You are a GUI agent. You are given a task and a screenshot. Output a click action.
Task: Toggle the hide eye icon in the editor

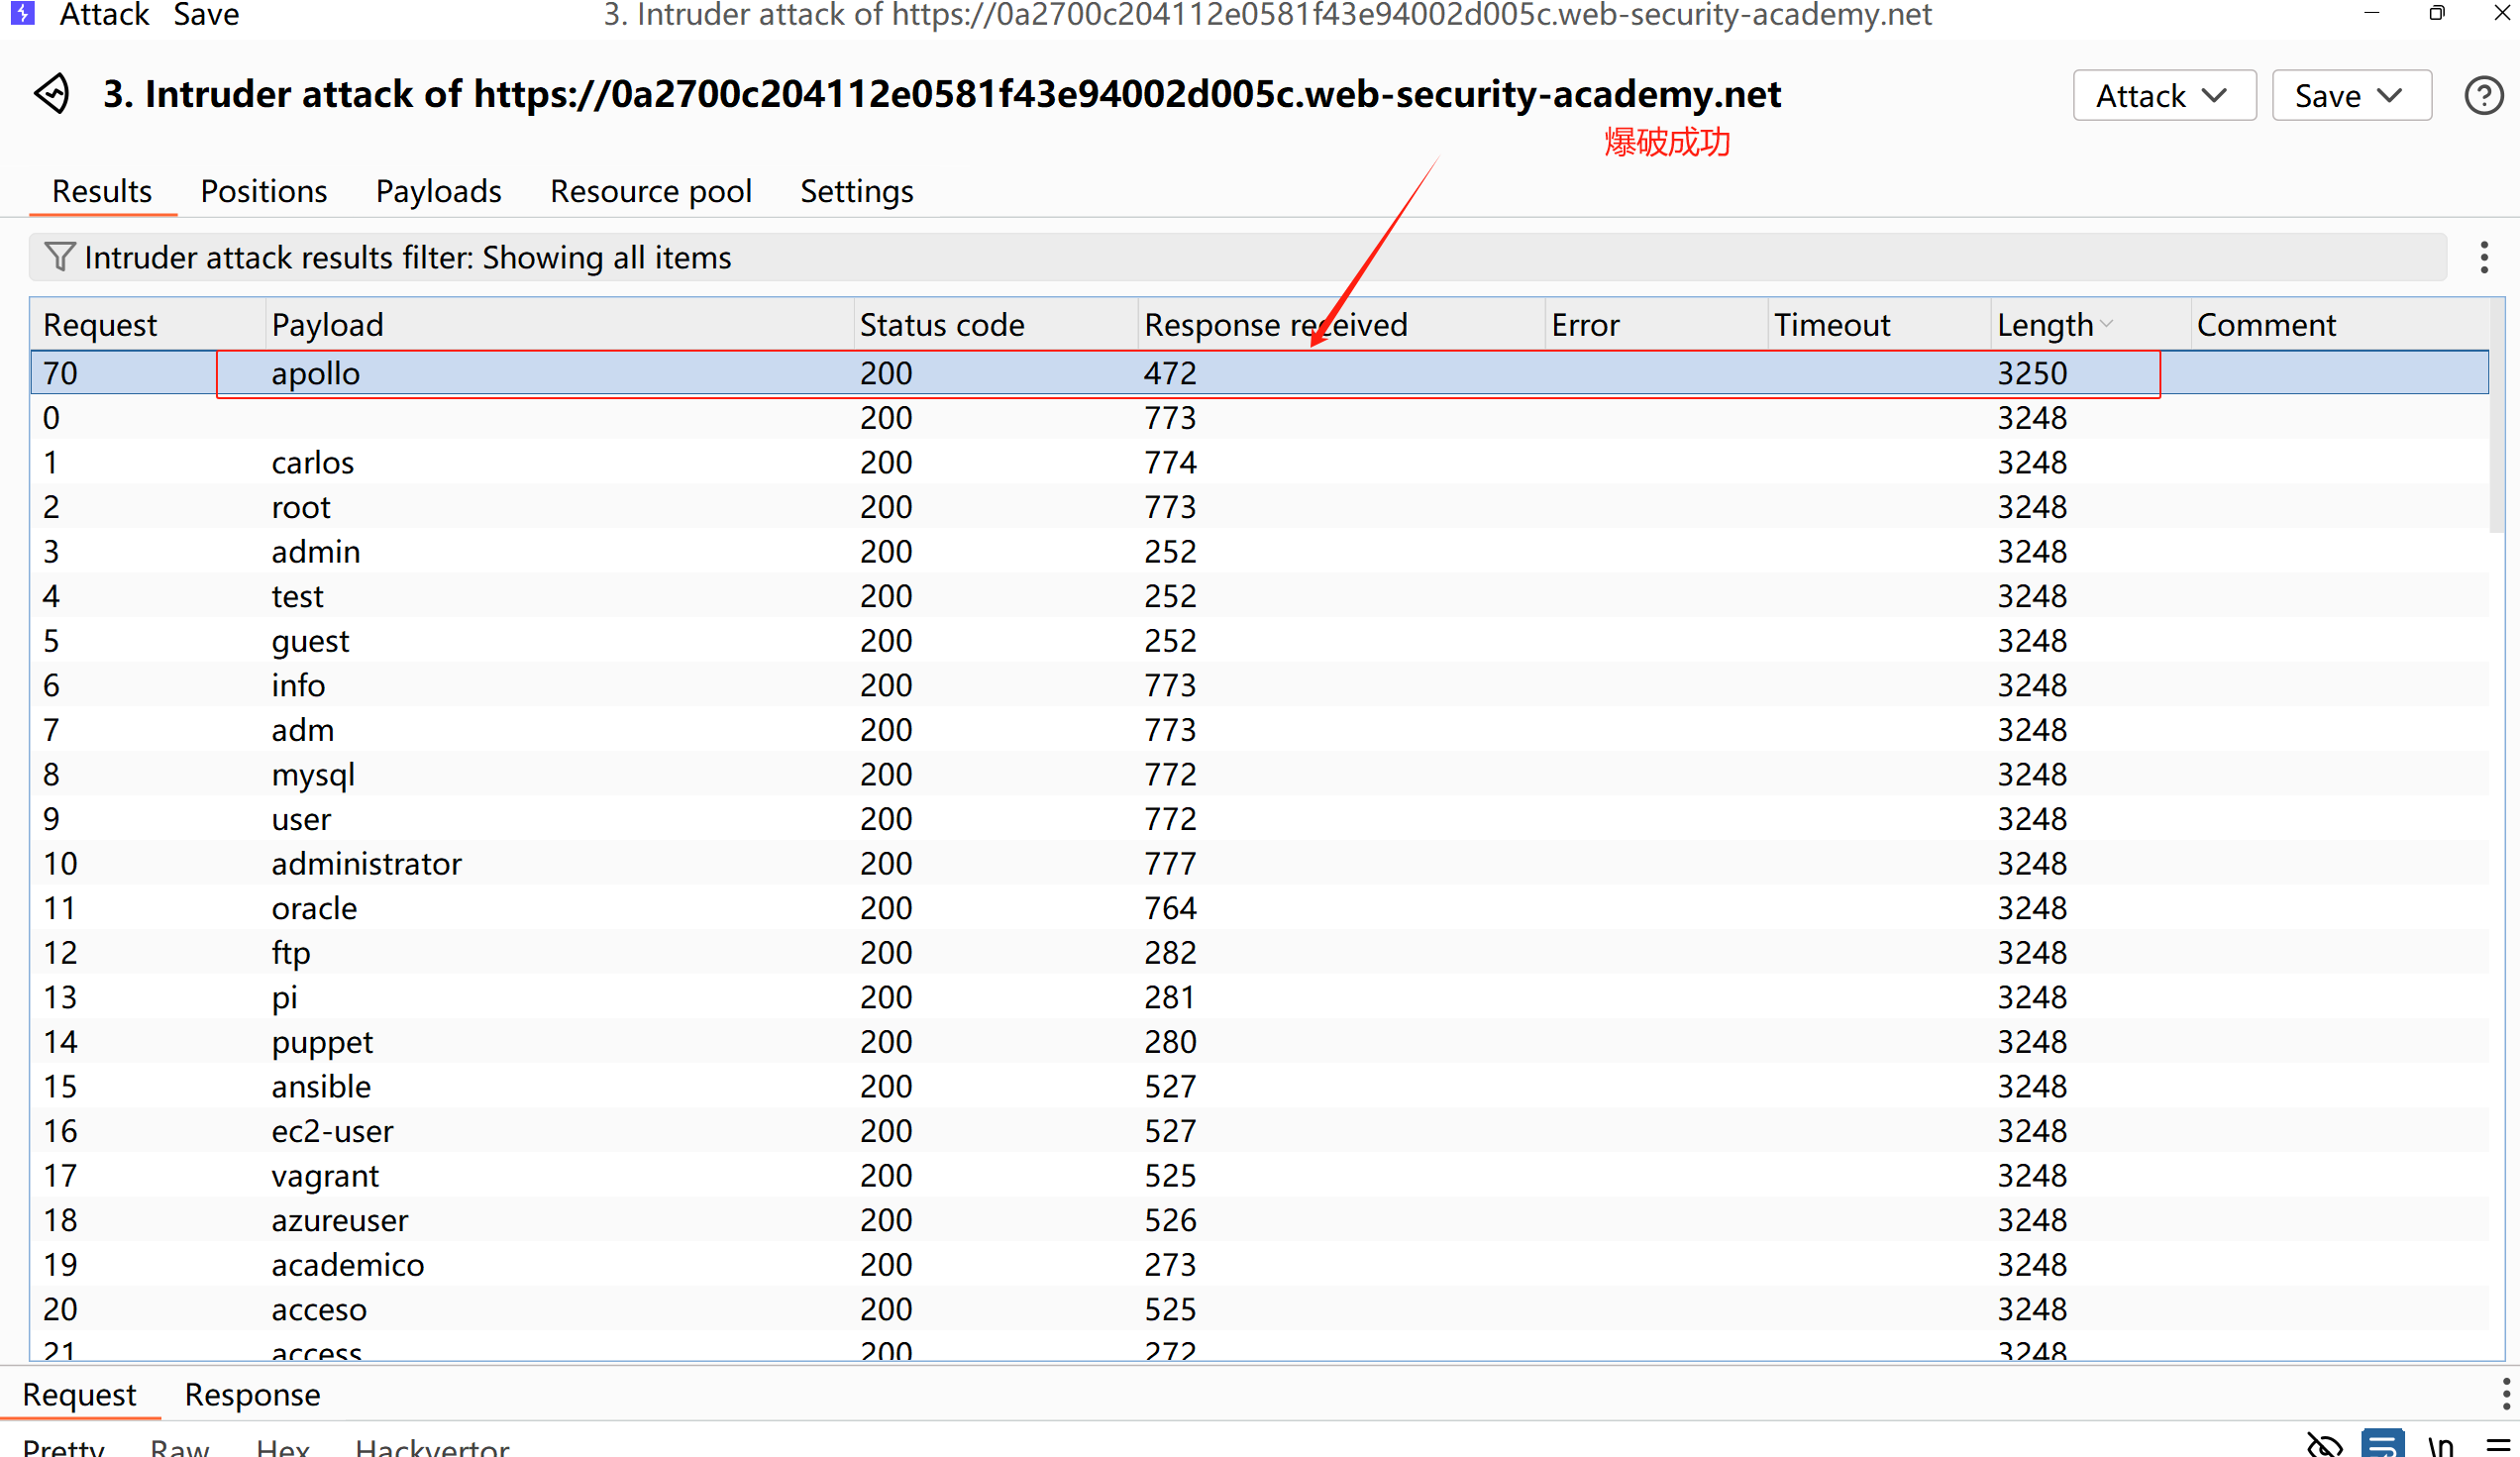(2324, 1445)
